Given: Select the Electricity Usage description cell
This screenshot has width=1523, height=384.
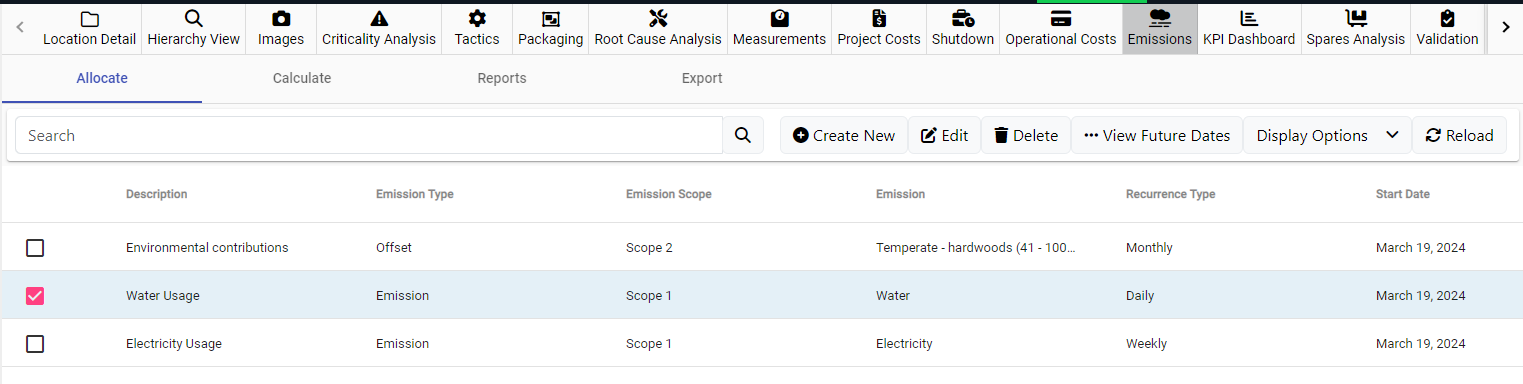Looking at the screenshot, I should click(174, 344).
